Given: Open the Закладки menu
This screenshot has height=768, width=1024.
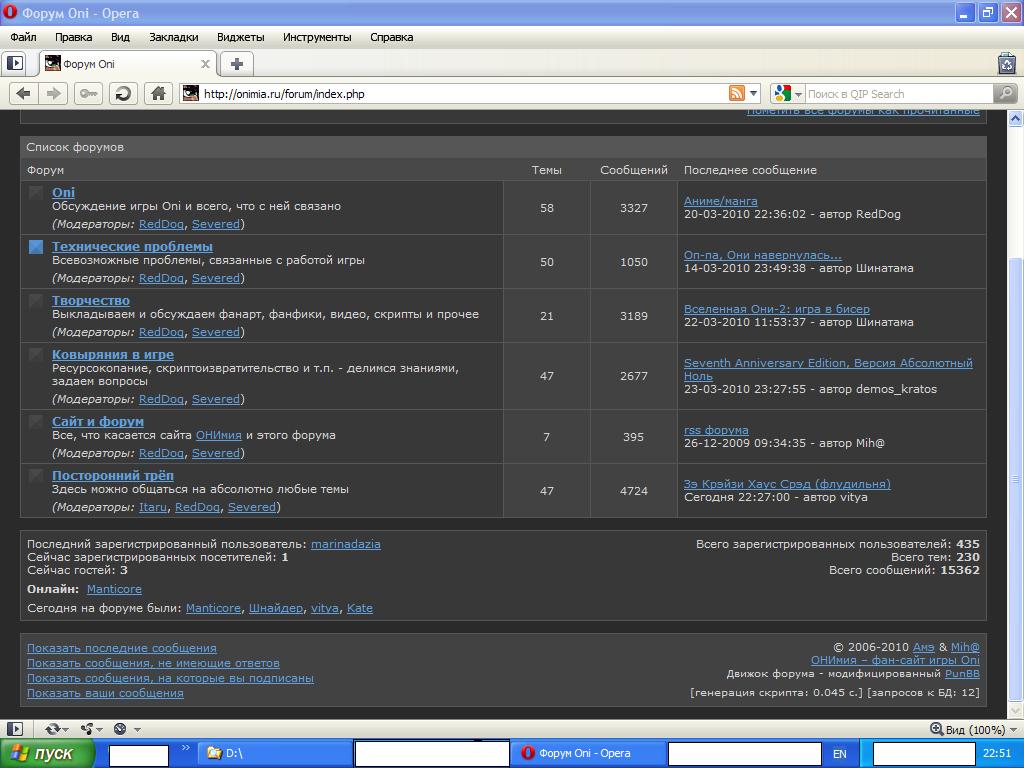Looking at the screenshot, I should 173,37.
